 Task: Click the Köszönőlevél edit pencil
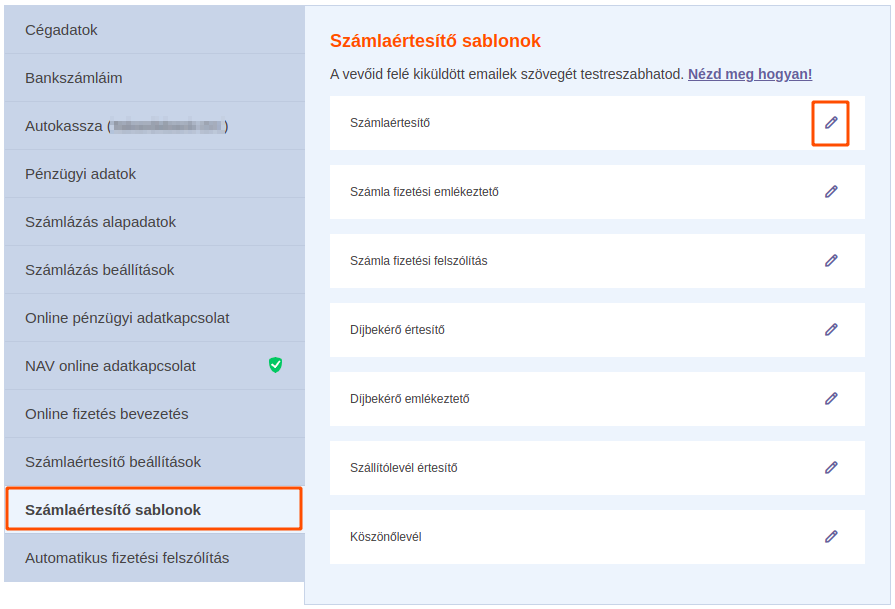[831, 537]
